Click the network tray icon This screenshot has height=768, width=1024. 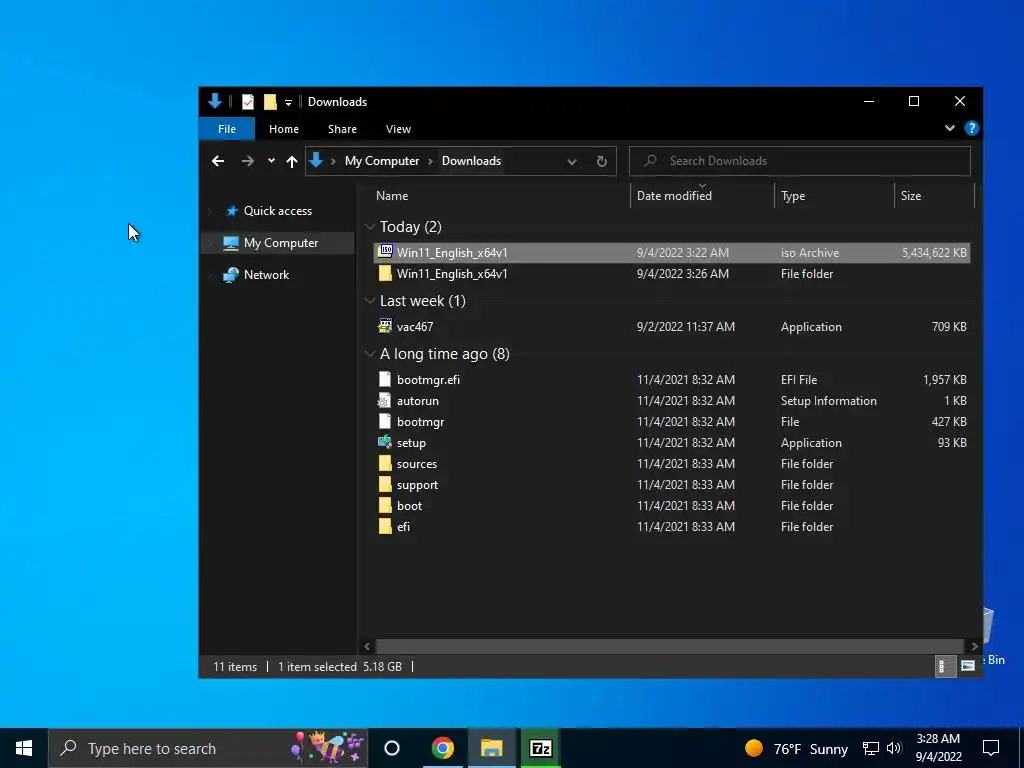[x=871, y=748]
